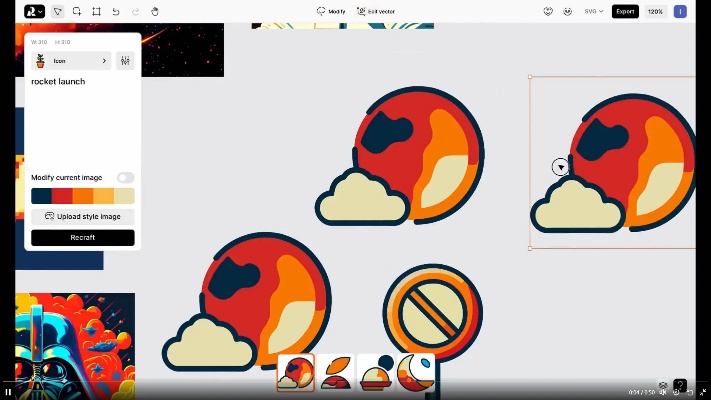Activate the hand pan tool
The height and width of the screenshot is (400, 711).
pyautogui.click(x=155, y=11)
